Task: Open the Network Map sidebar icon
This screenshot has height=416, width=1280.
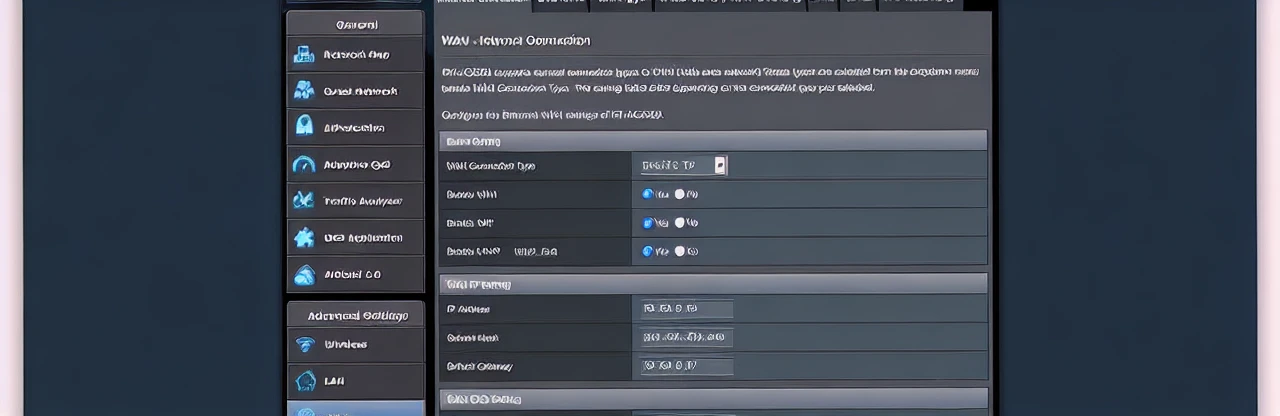Action: [304, 55]
